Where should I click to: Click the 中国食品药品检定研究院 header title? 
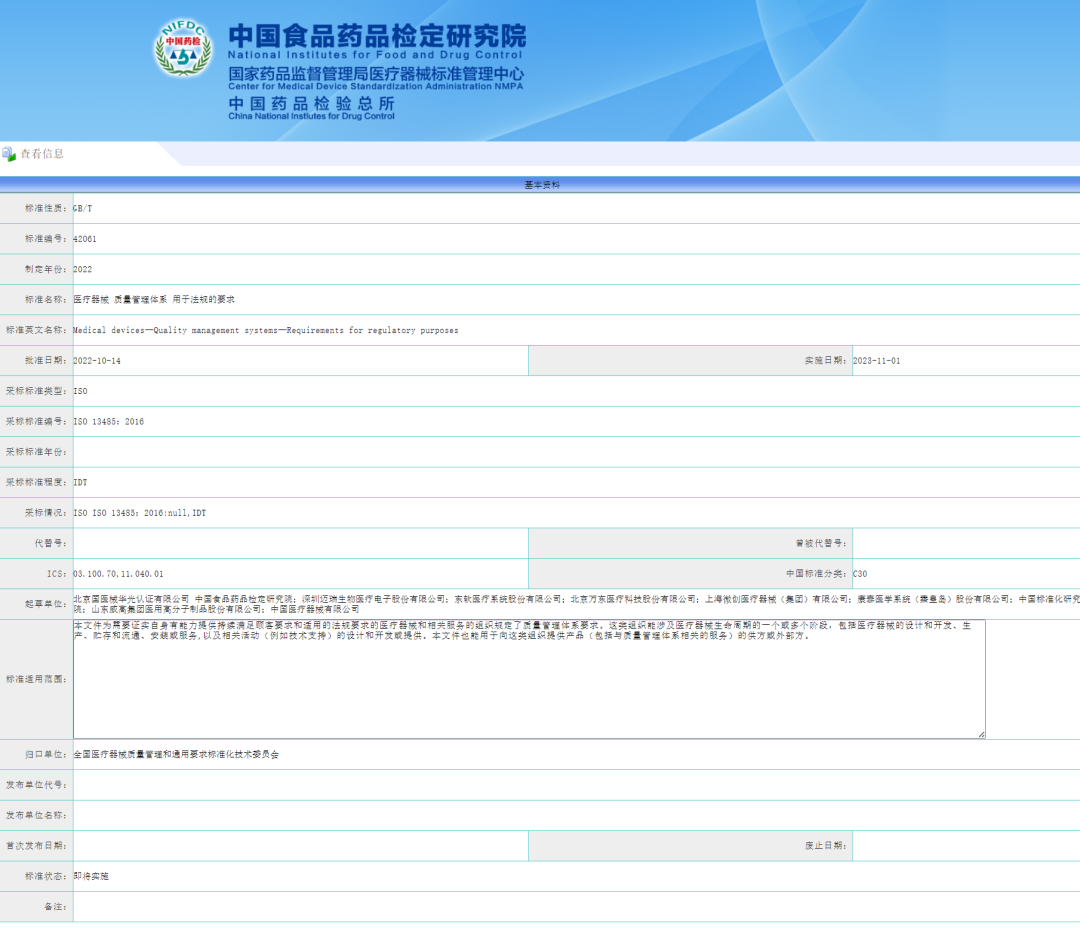click(x=376, y=37)
